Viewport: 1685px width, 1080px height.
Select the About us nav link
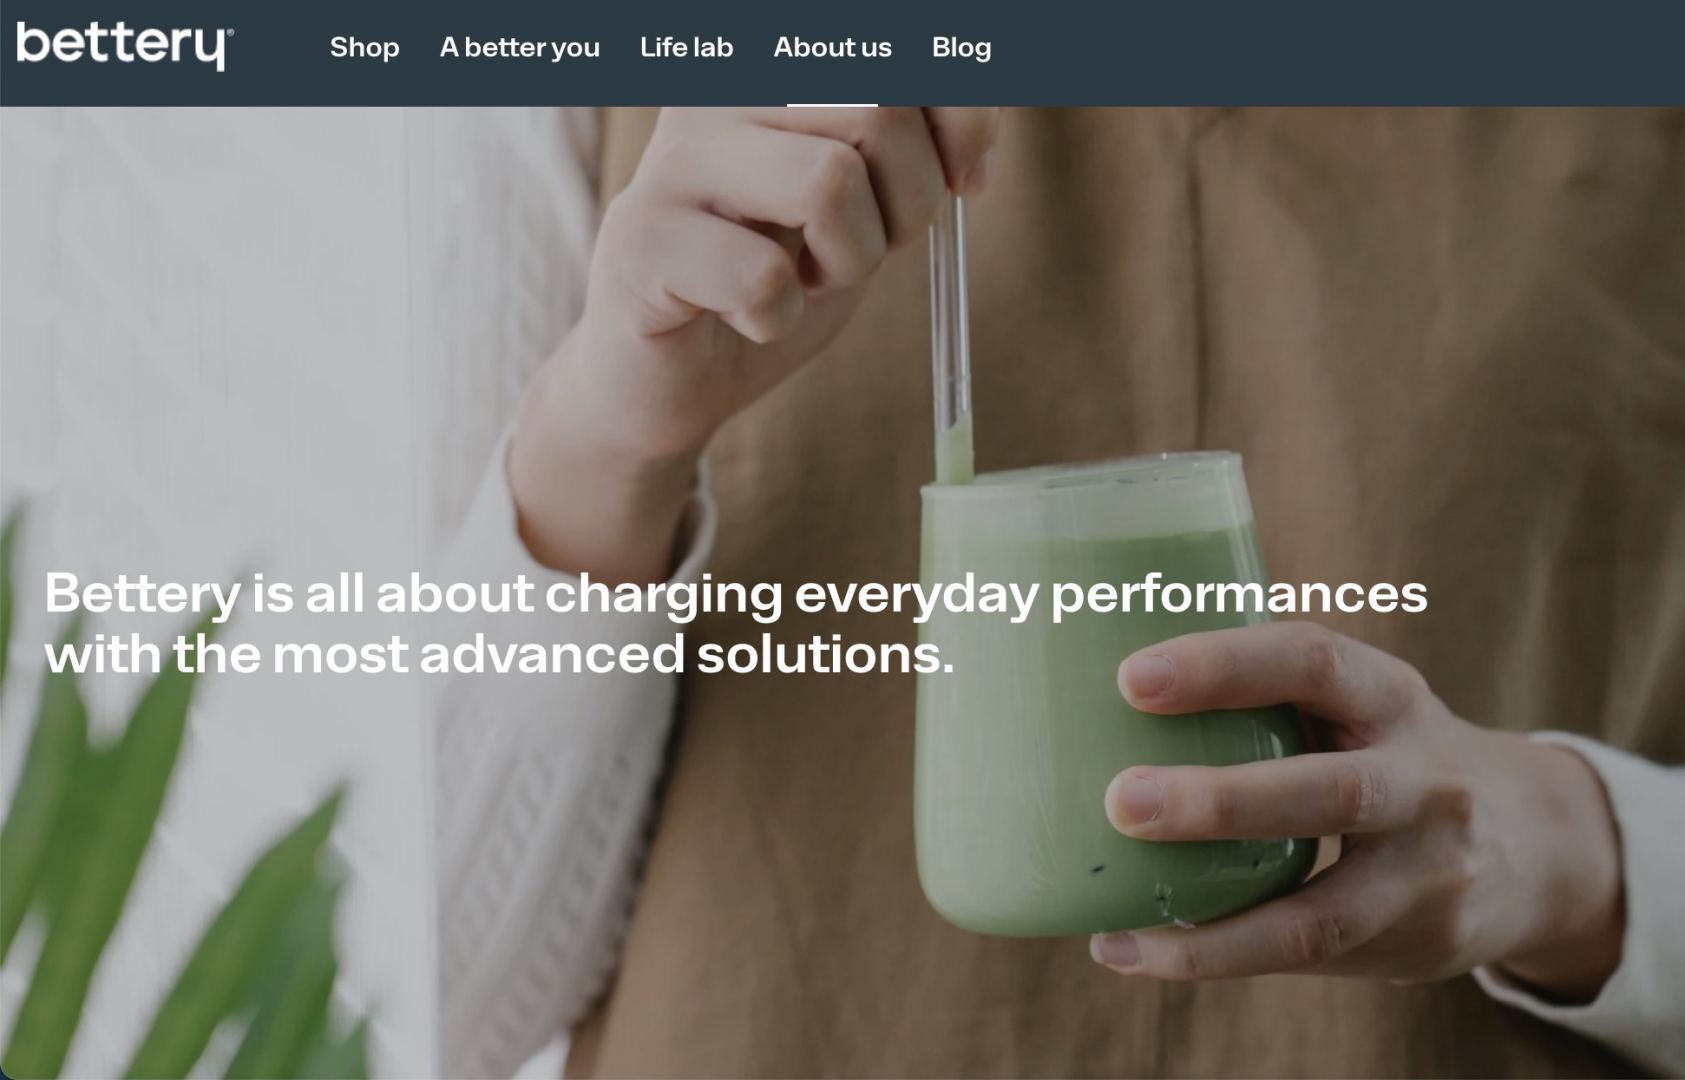[x=832, y=47]
